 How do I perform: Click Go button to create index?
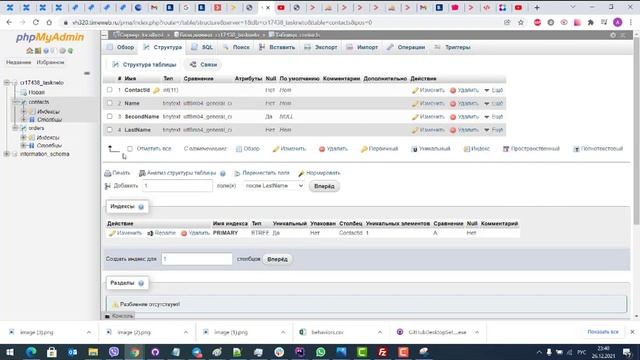277,259
